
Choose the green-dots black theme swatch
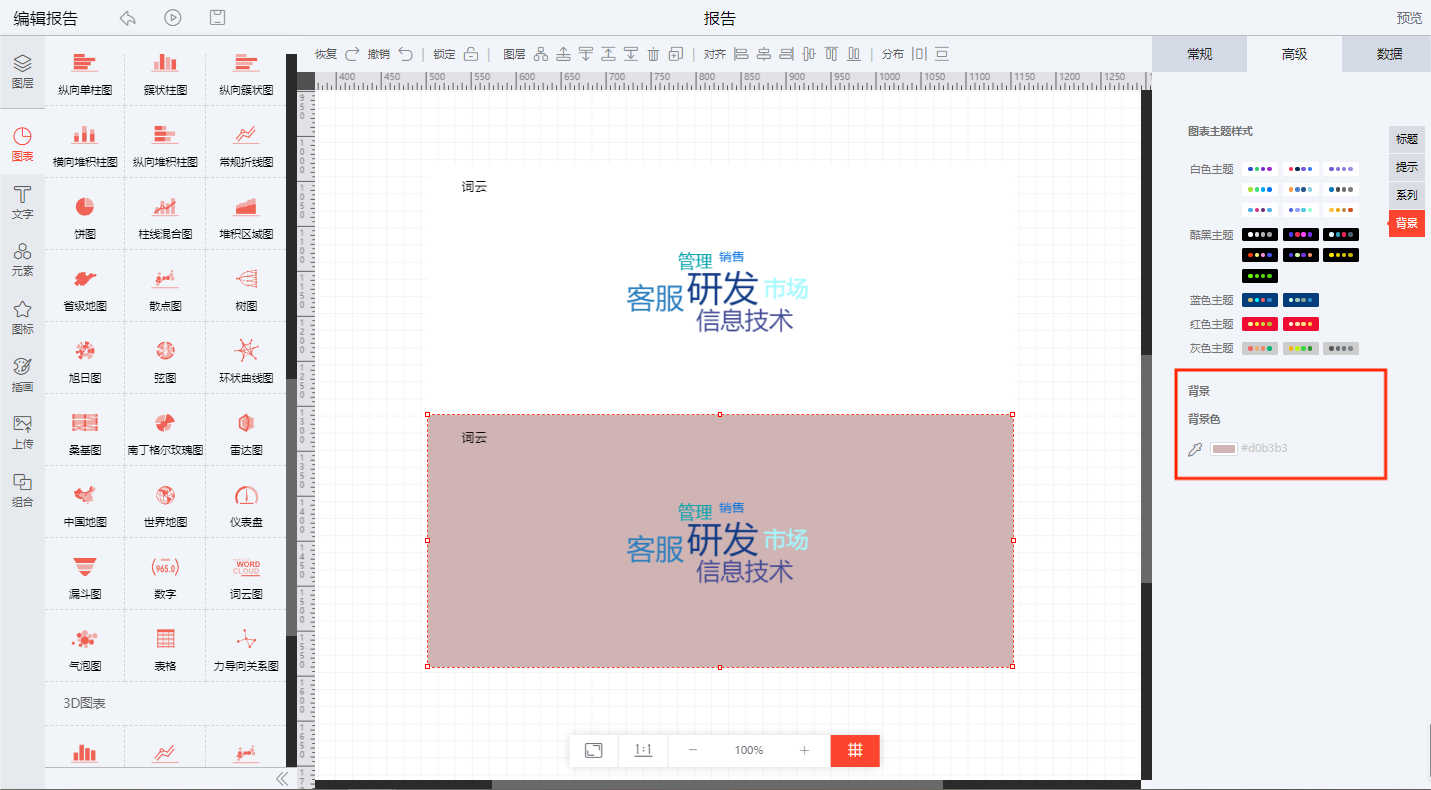coord(1260,276)
